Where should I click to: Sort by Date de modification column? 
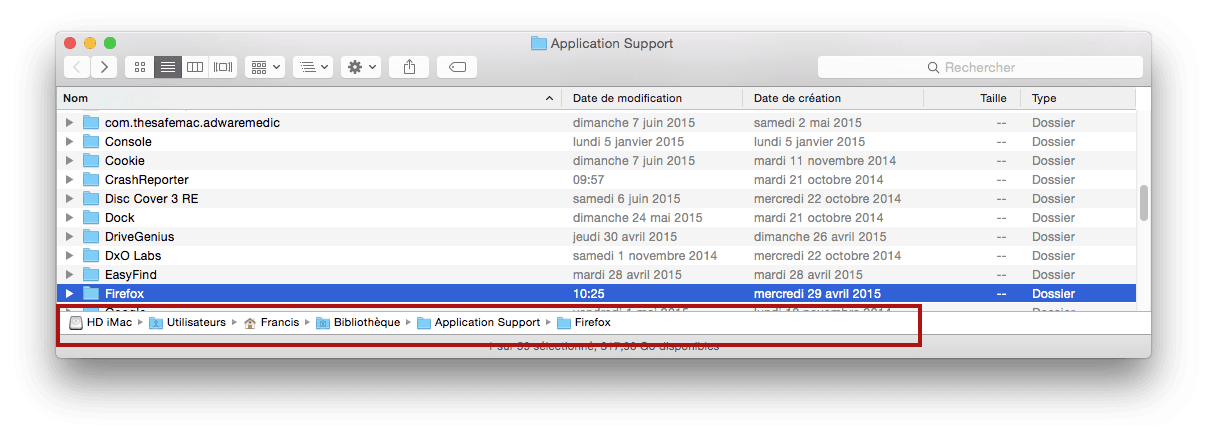[x=651, y=98]
